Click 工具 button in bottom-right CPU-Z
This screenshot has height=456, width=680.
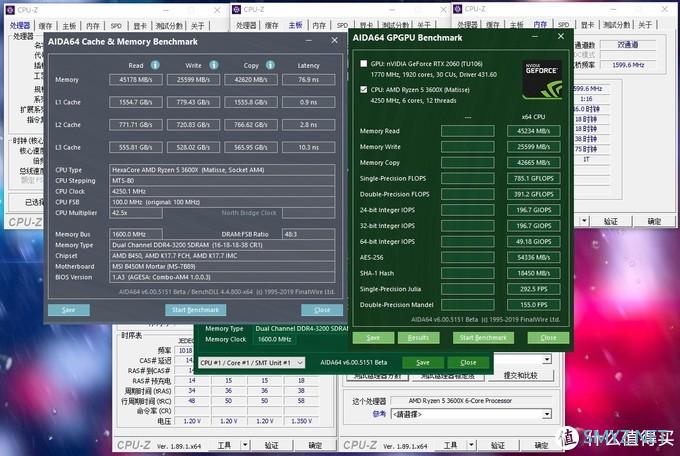pos(451,445)
